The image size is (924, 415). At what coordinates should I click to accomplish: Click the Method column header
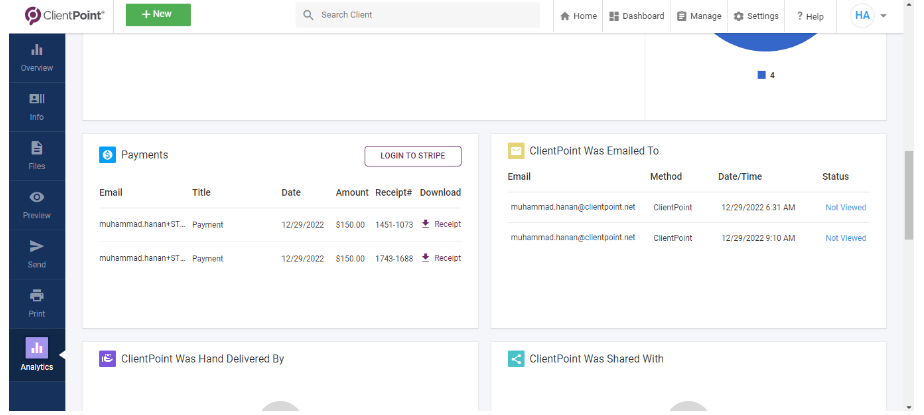point(666,176)
